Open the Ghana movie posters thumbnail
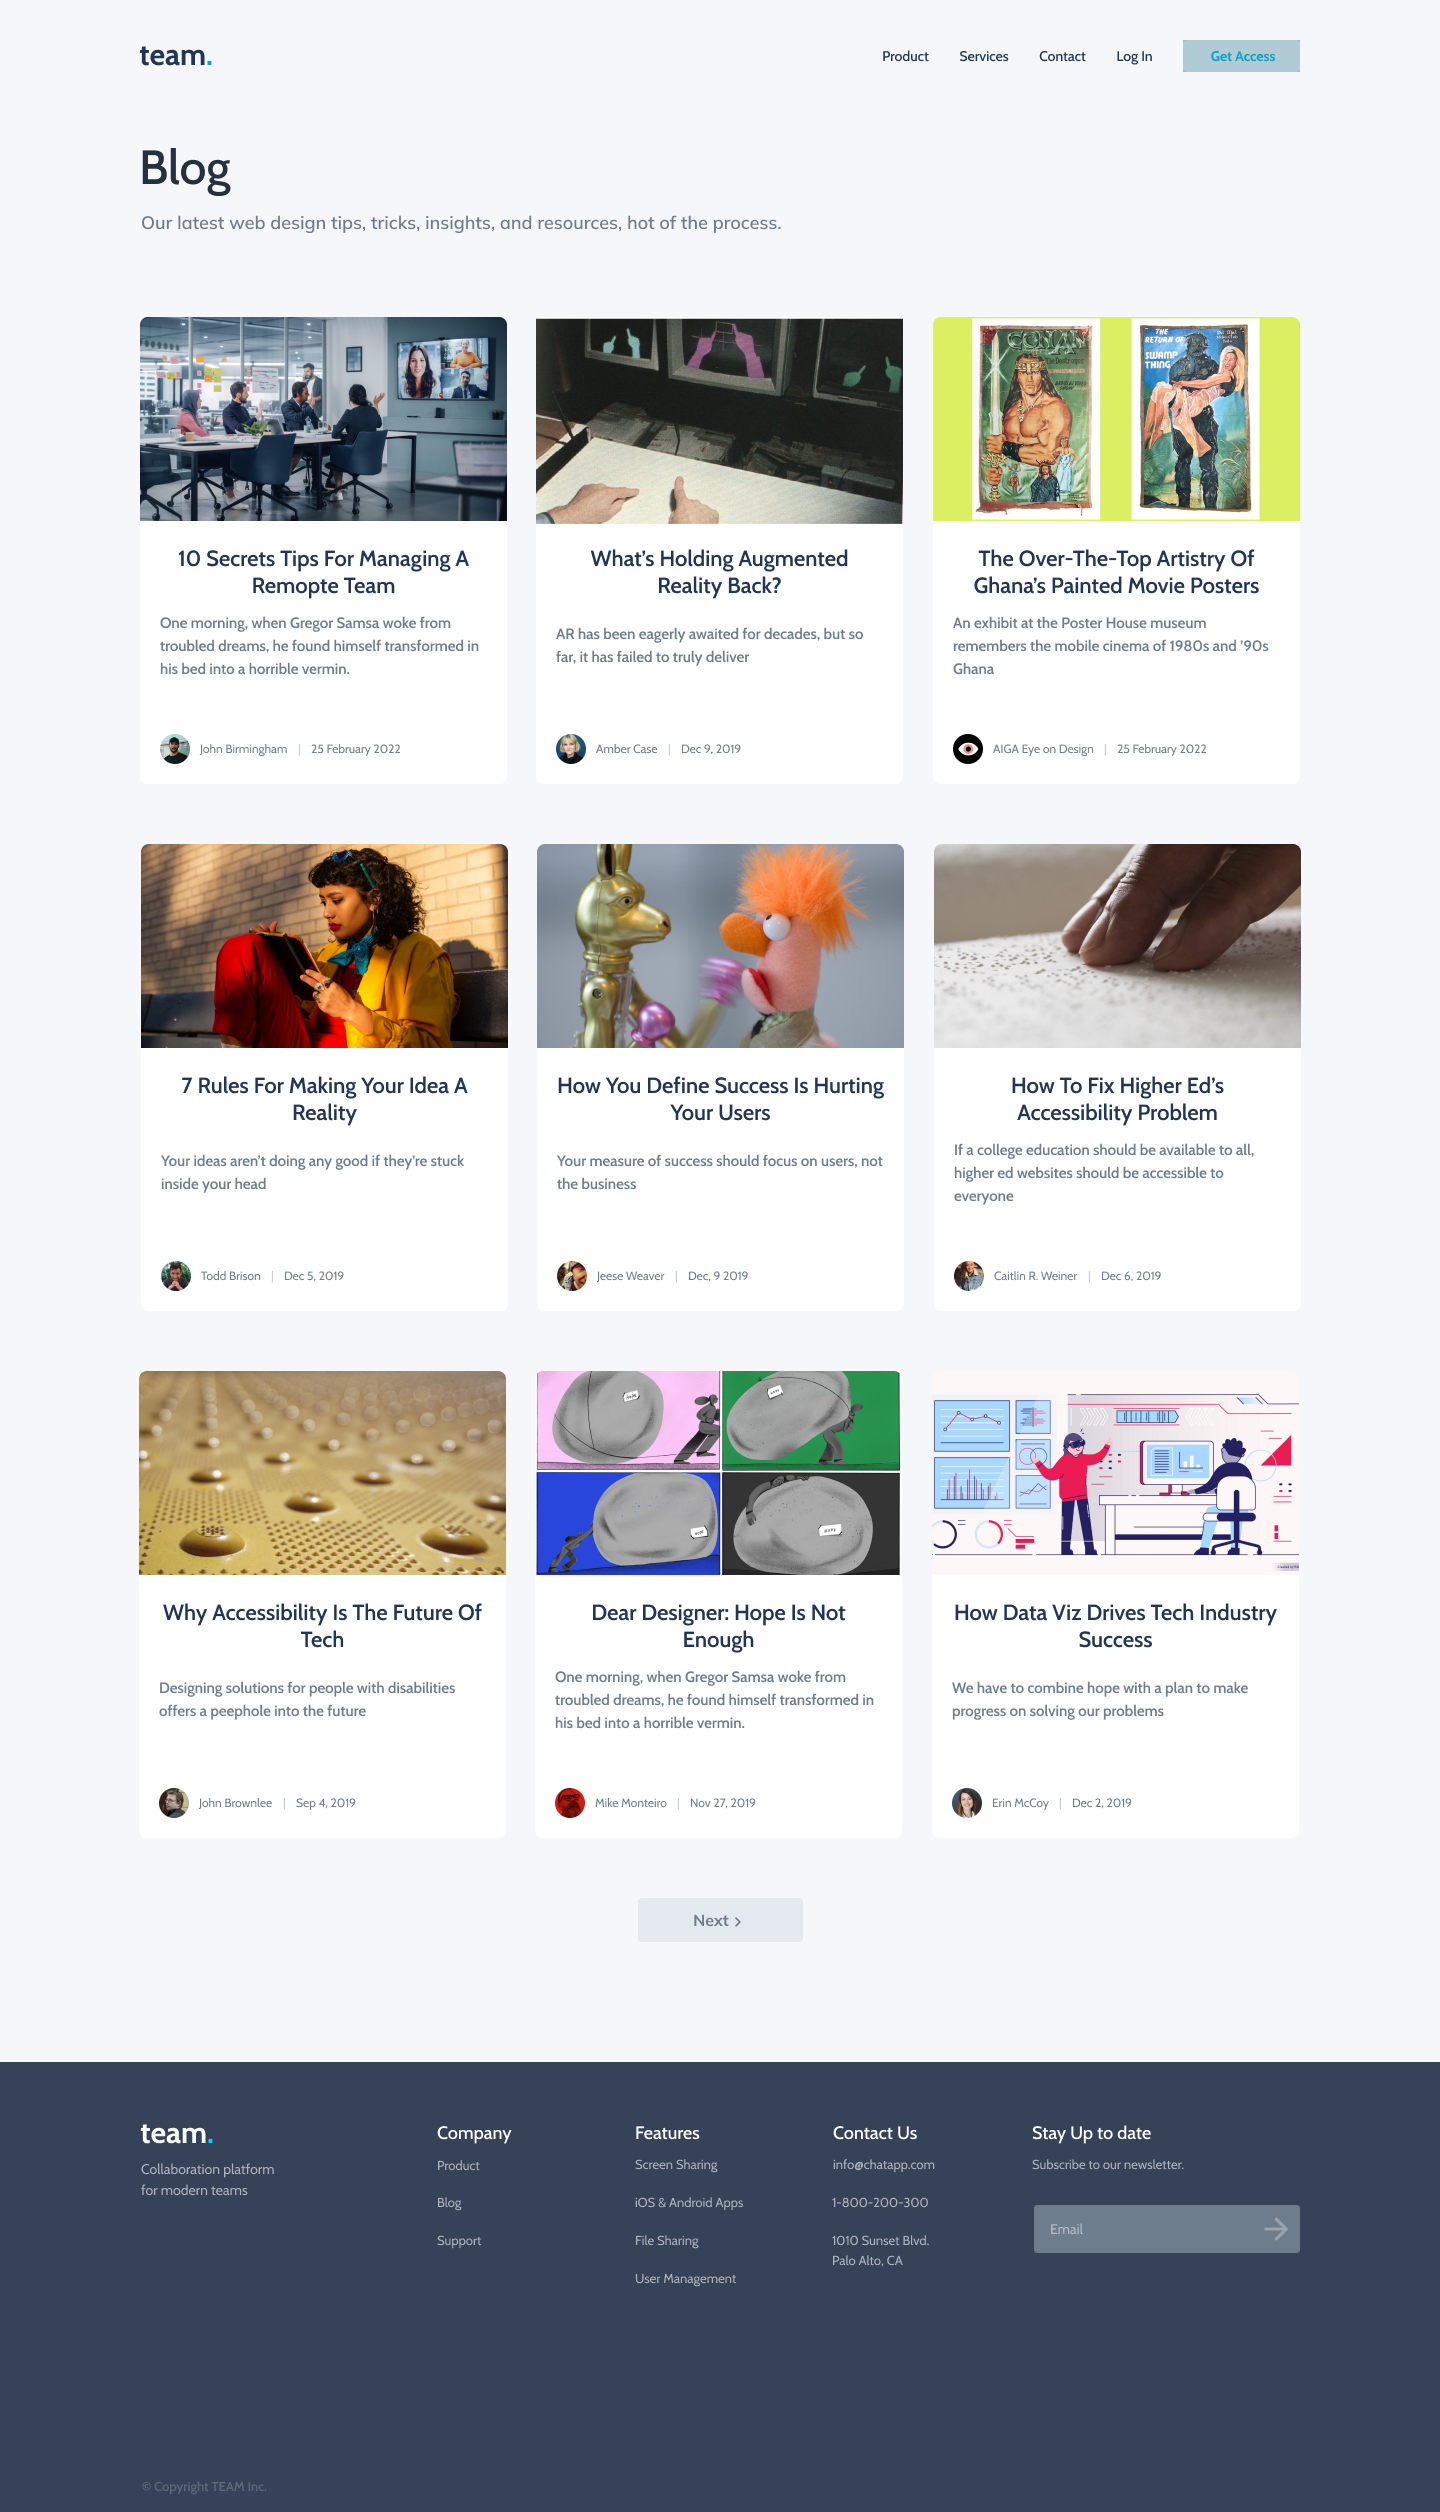This screenshot has height=2512, width=1440. click(x=1116, y=419)
